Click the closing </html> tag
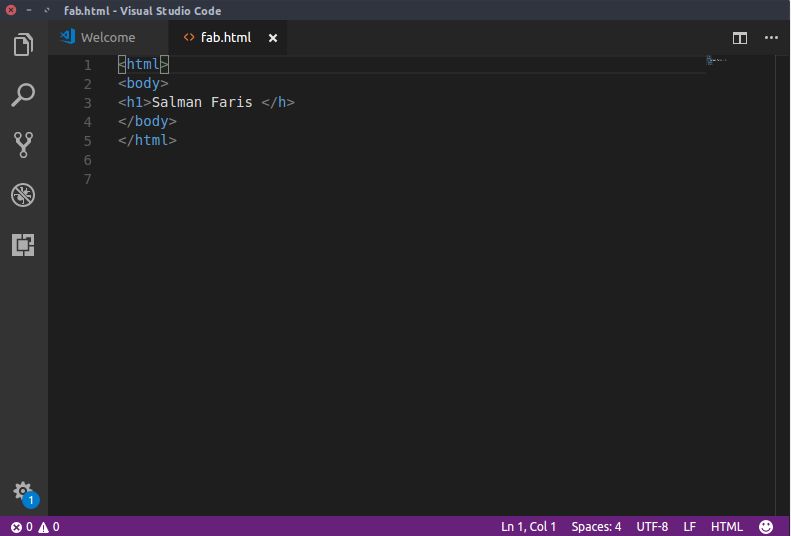This screenshot has height=536, width=791. 147,140
